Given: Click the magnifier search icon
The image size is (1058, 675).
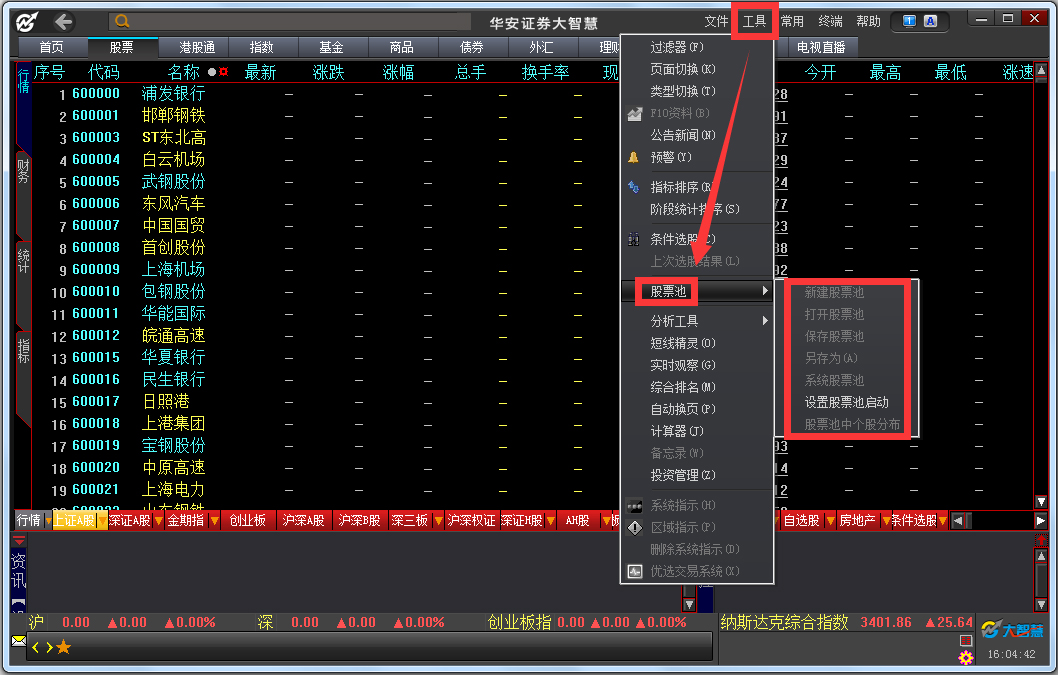Looking at the screenshot, I should 121,22.
